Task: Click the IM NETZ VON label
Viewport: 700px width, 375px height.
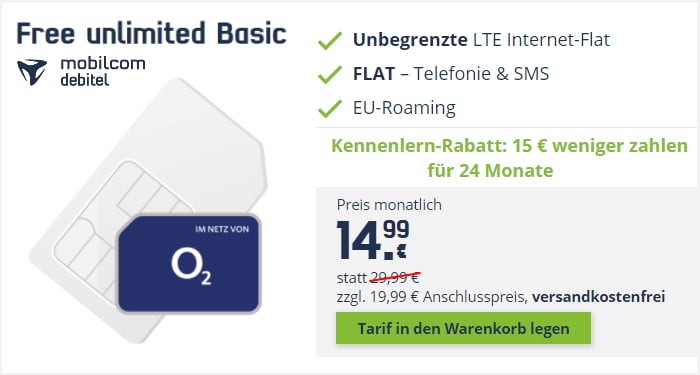Action: 222,229
